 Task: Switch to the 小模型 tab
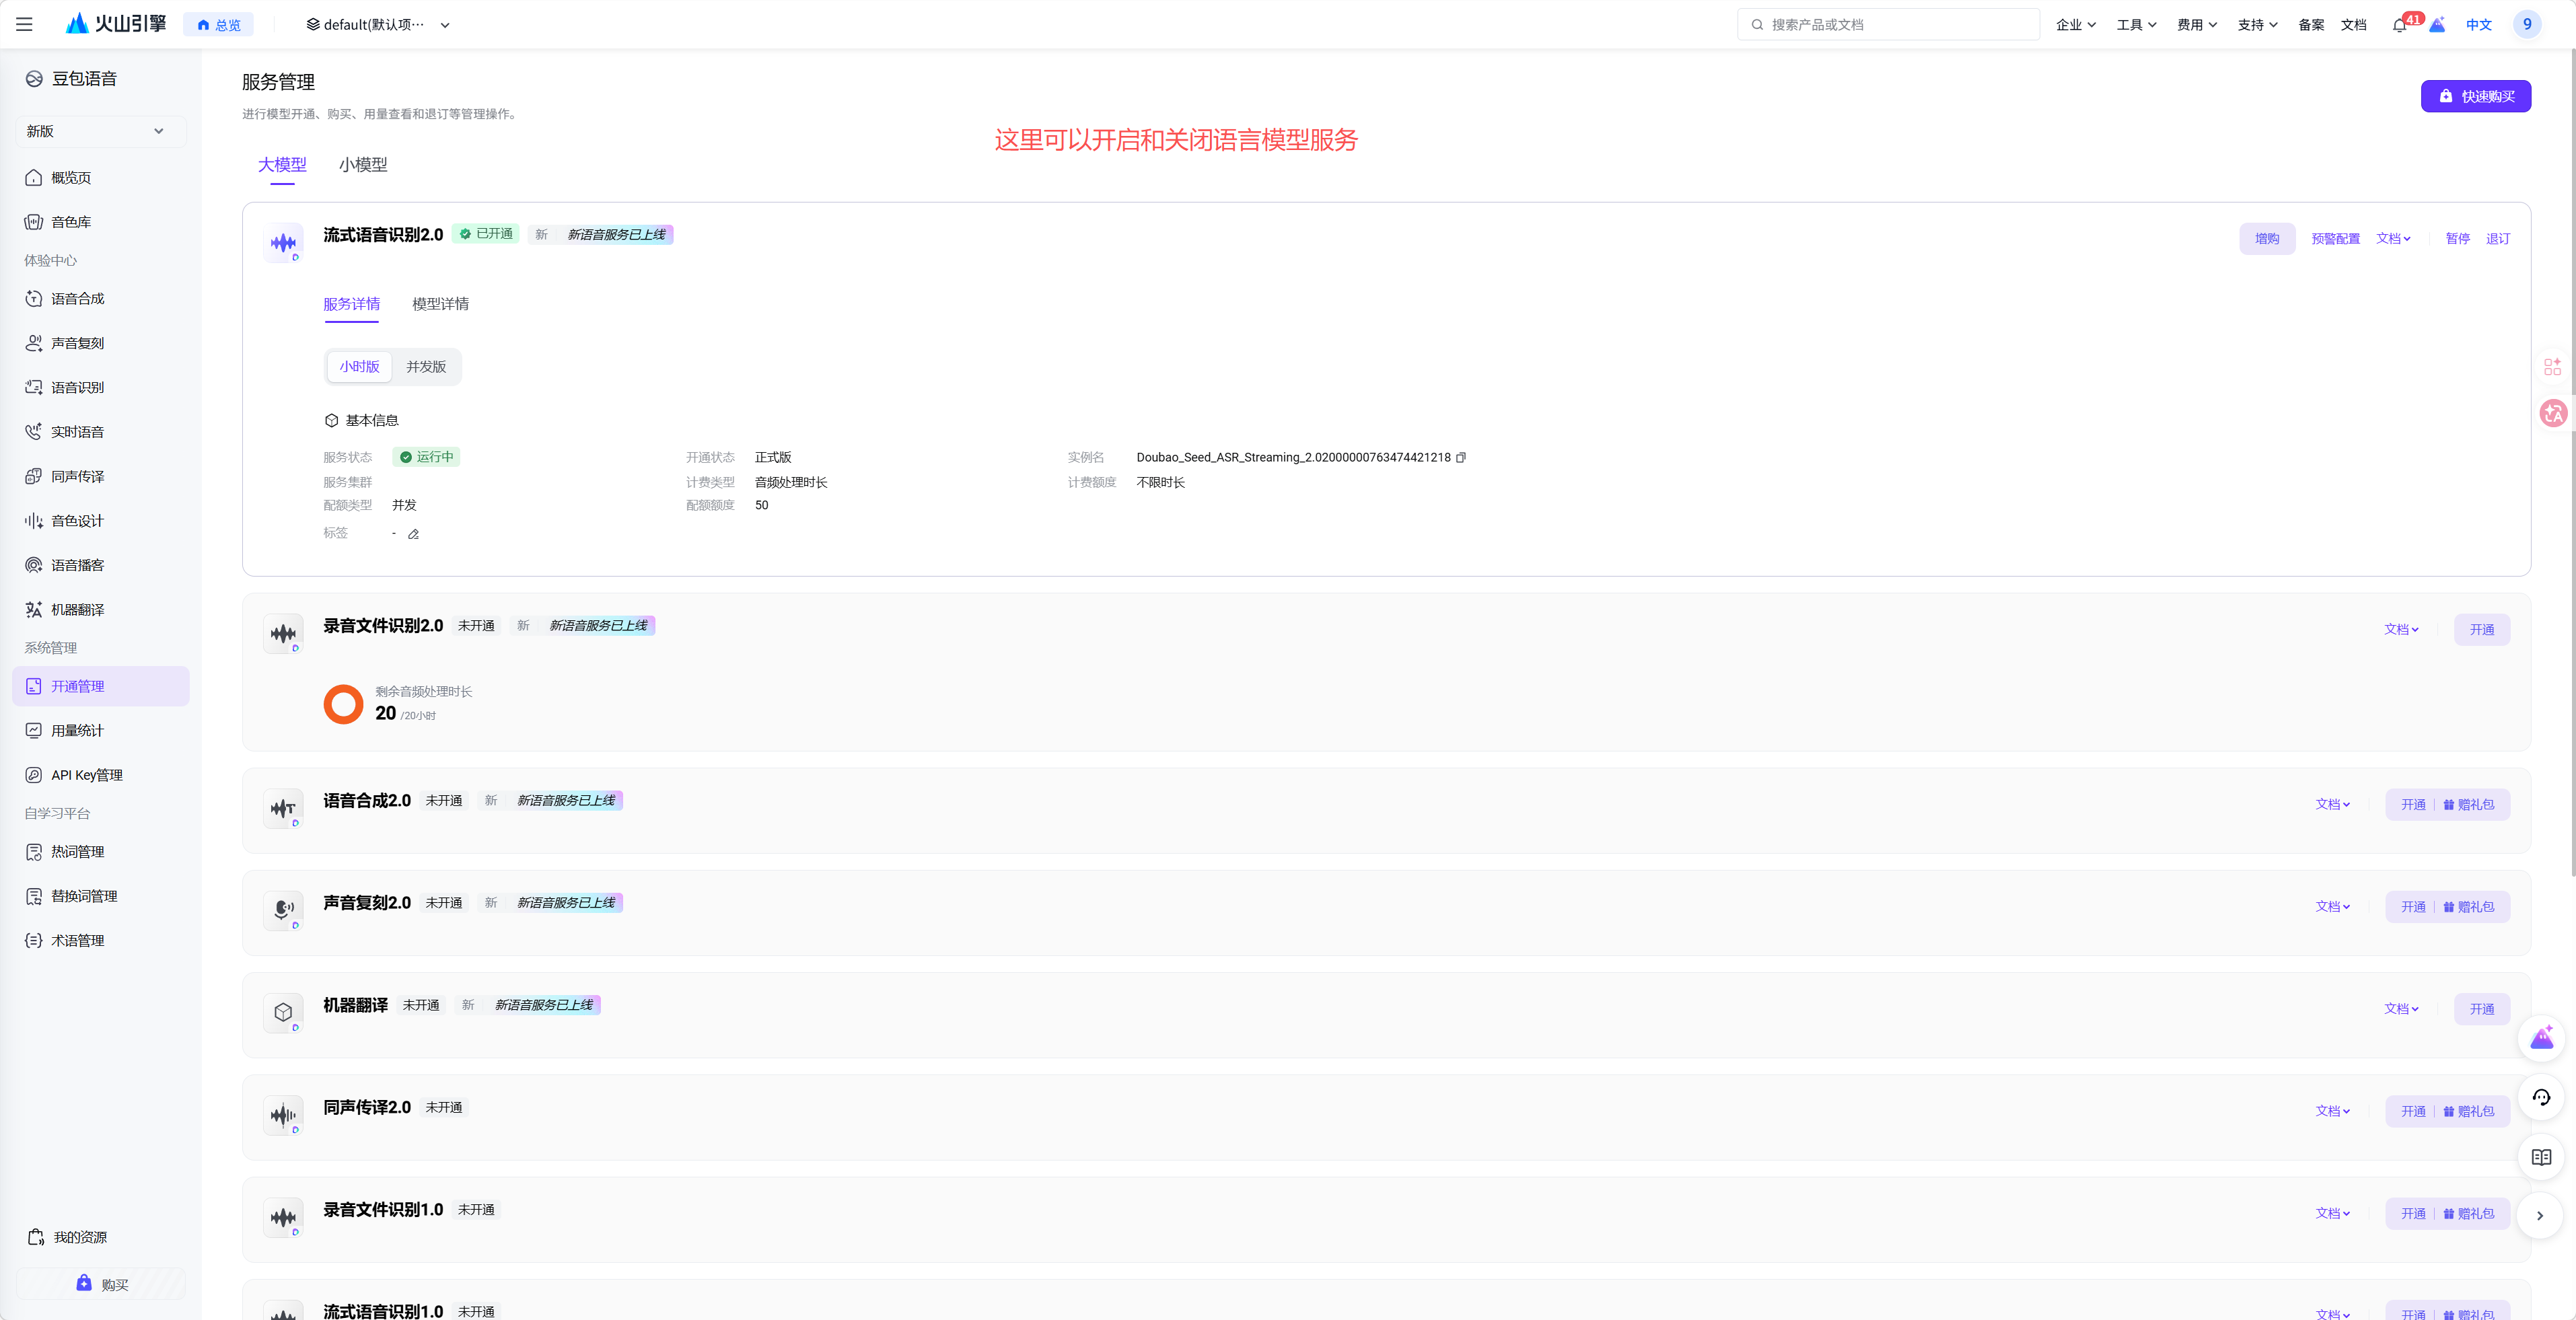[363, 165]
